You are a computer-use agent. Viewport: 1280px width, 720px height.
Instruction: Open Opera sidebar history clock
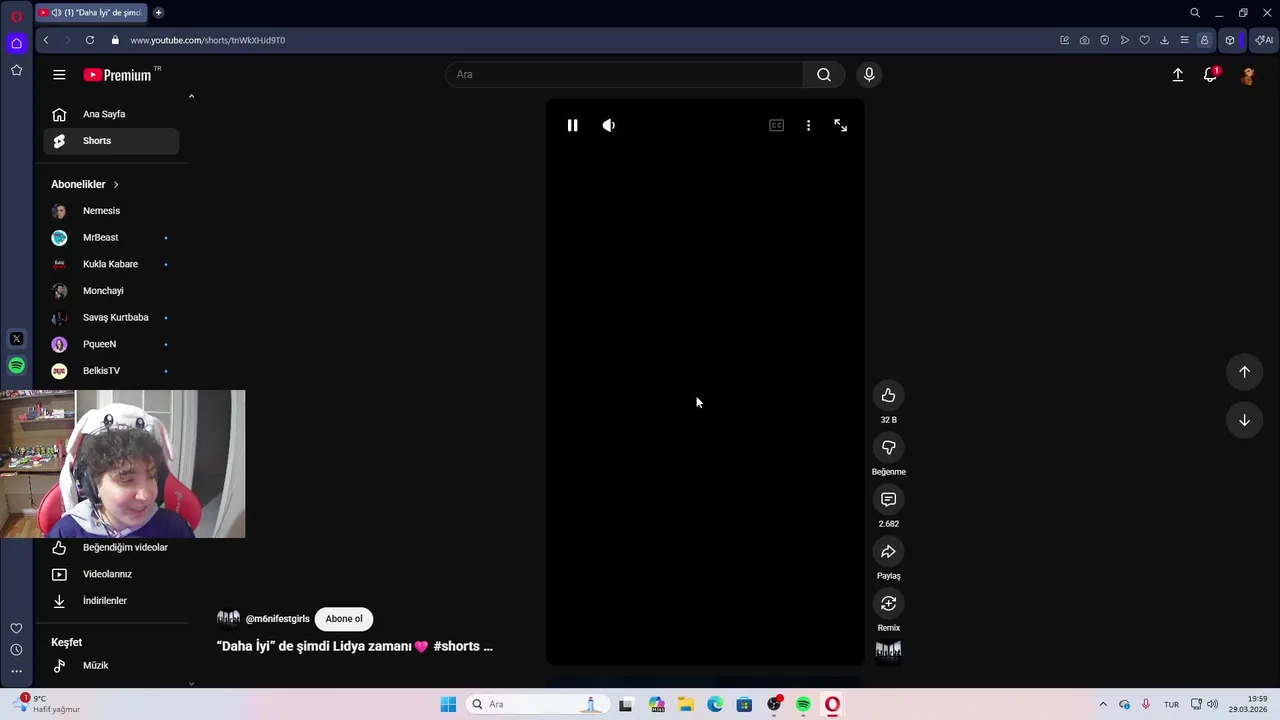click(16, 650)
